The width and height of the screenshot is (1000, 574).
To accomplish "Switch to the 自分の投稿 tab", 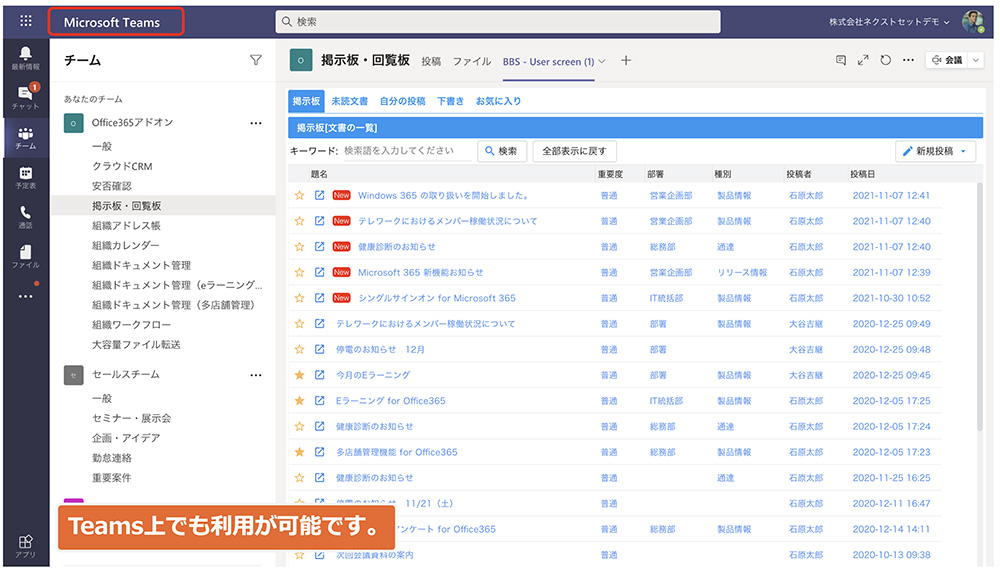I will [402, 101].
